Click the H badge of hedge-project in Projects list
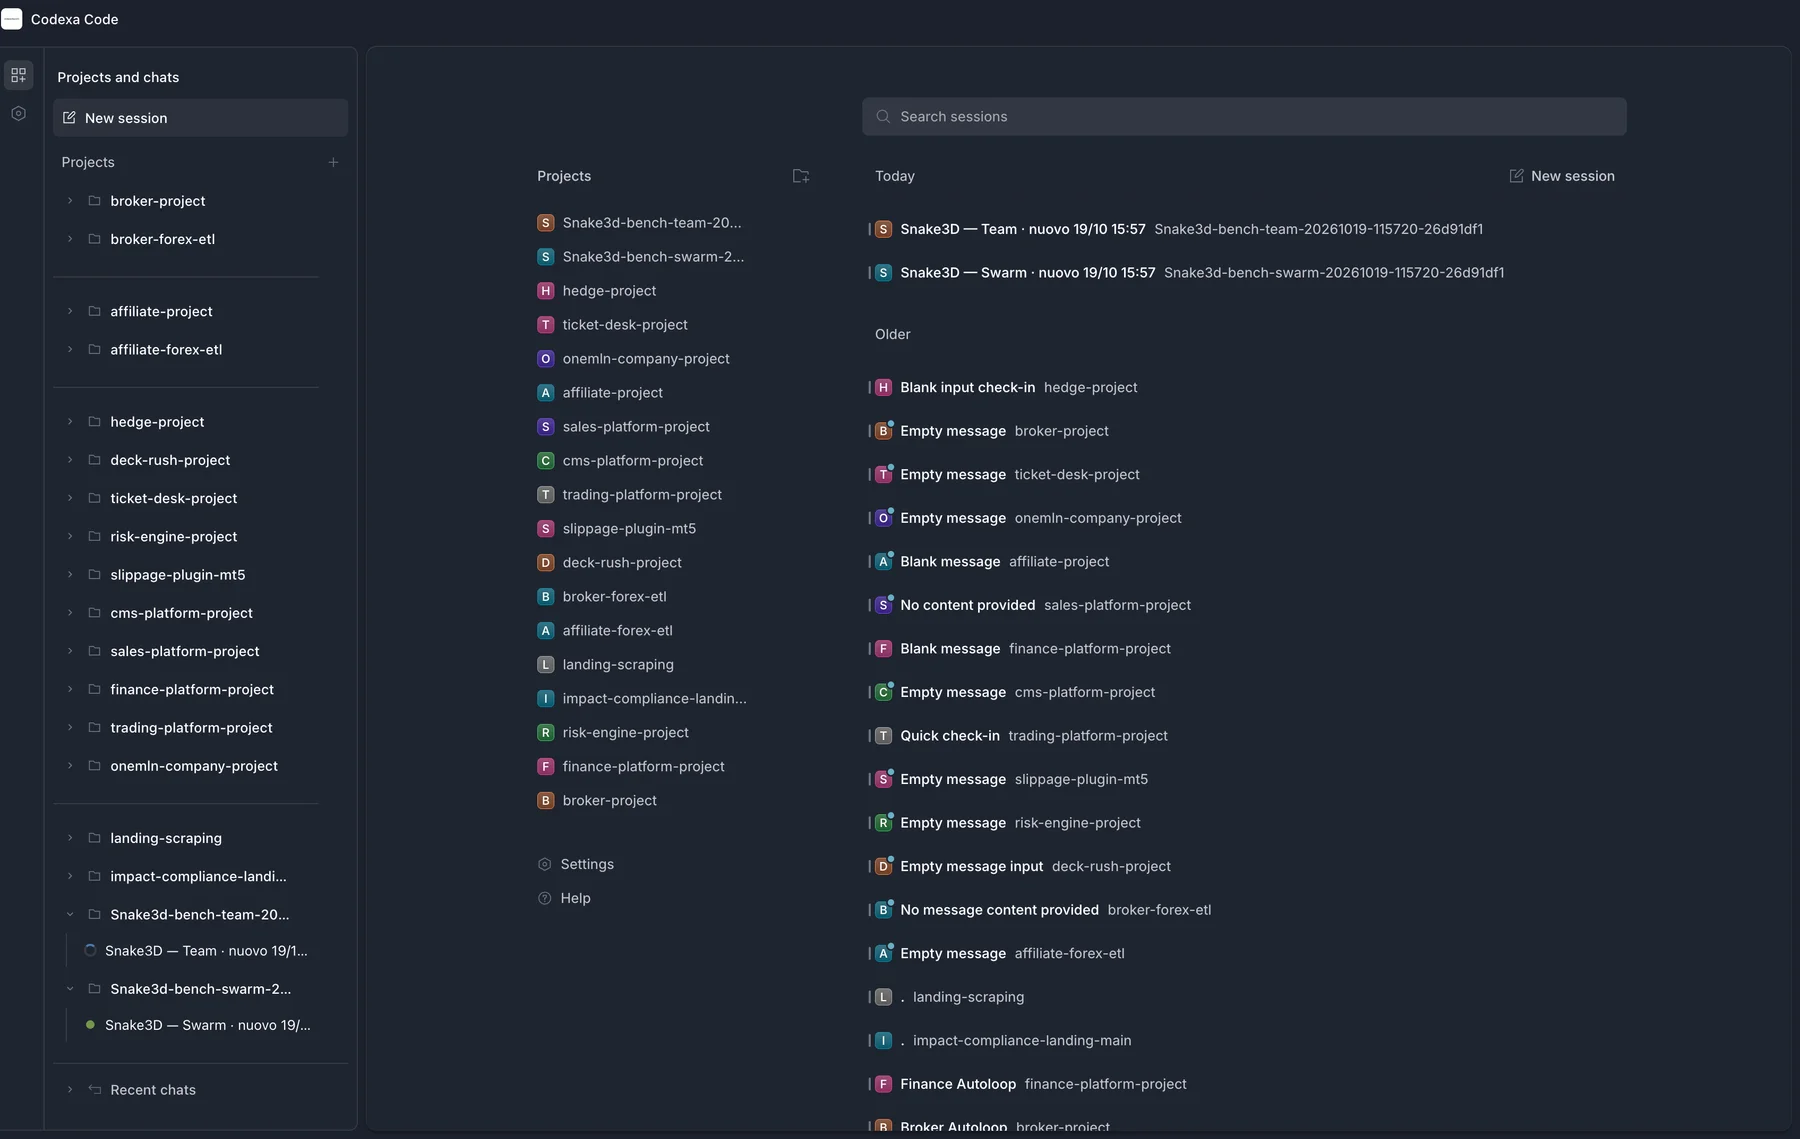 click(545, 291)
